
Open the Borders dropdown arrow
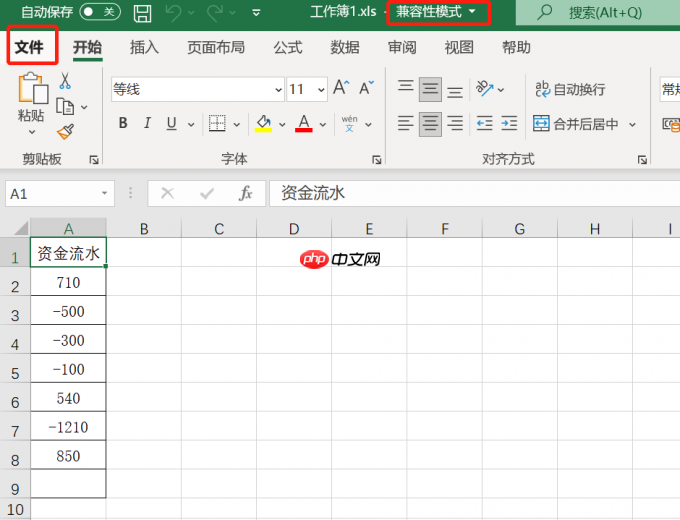click(x=237, y=124)
